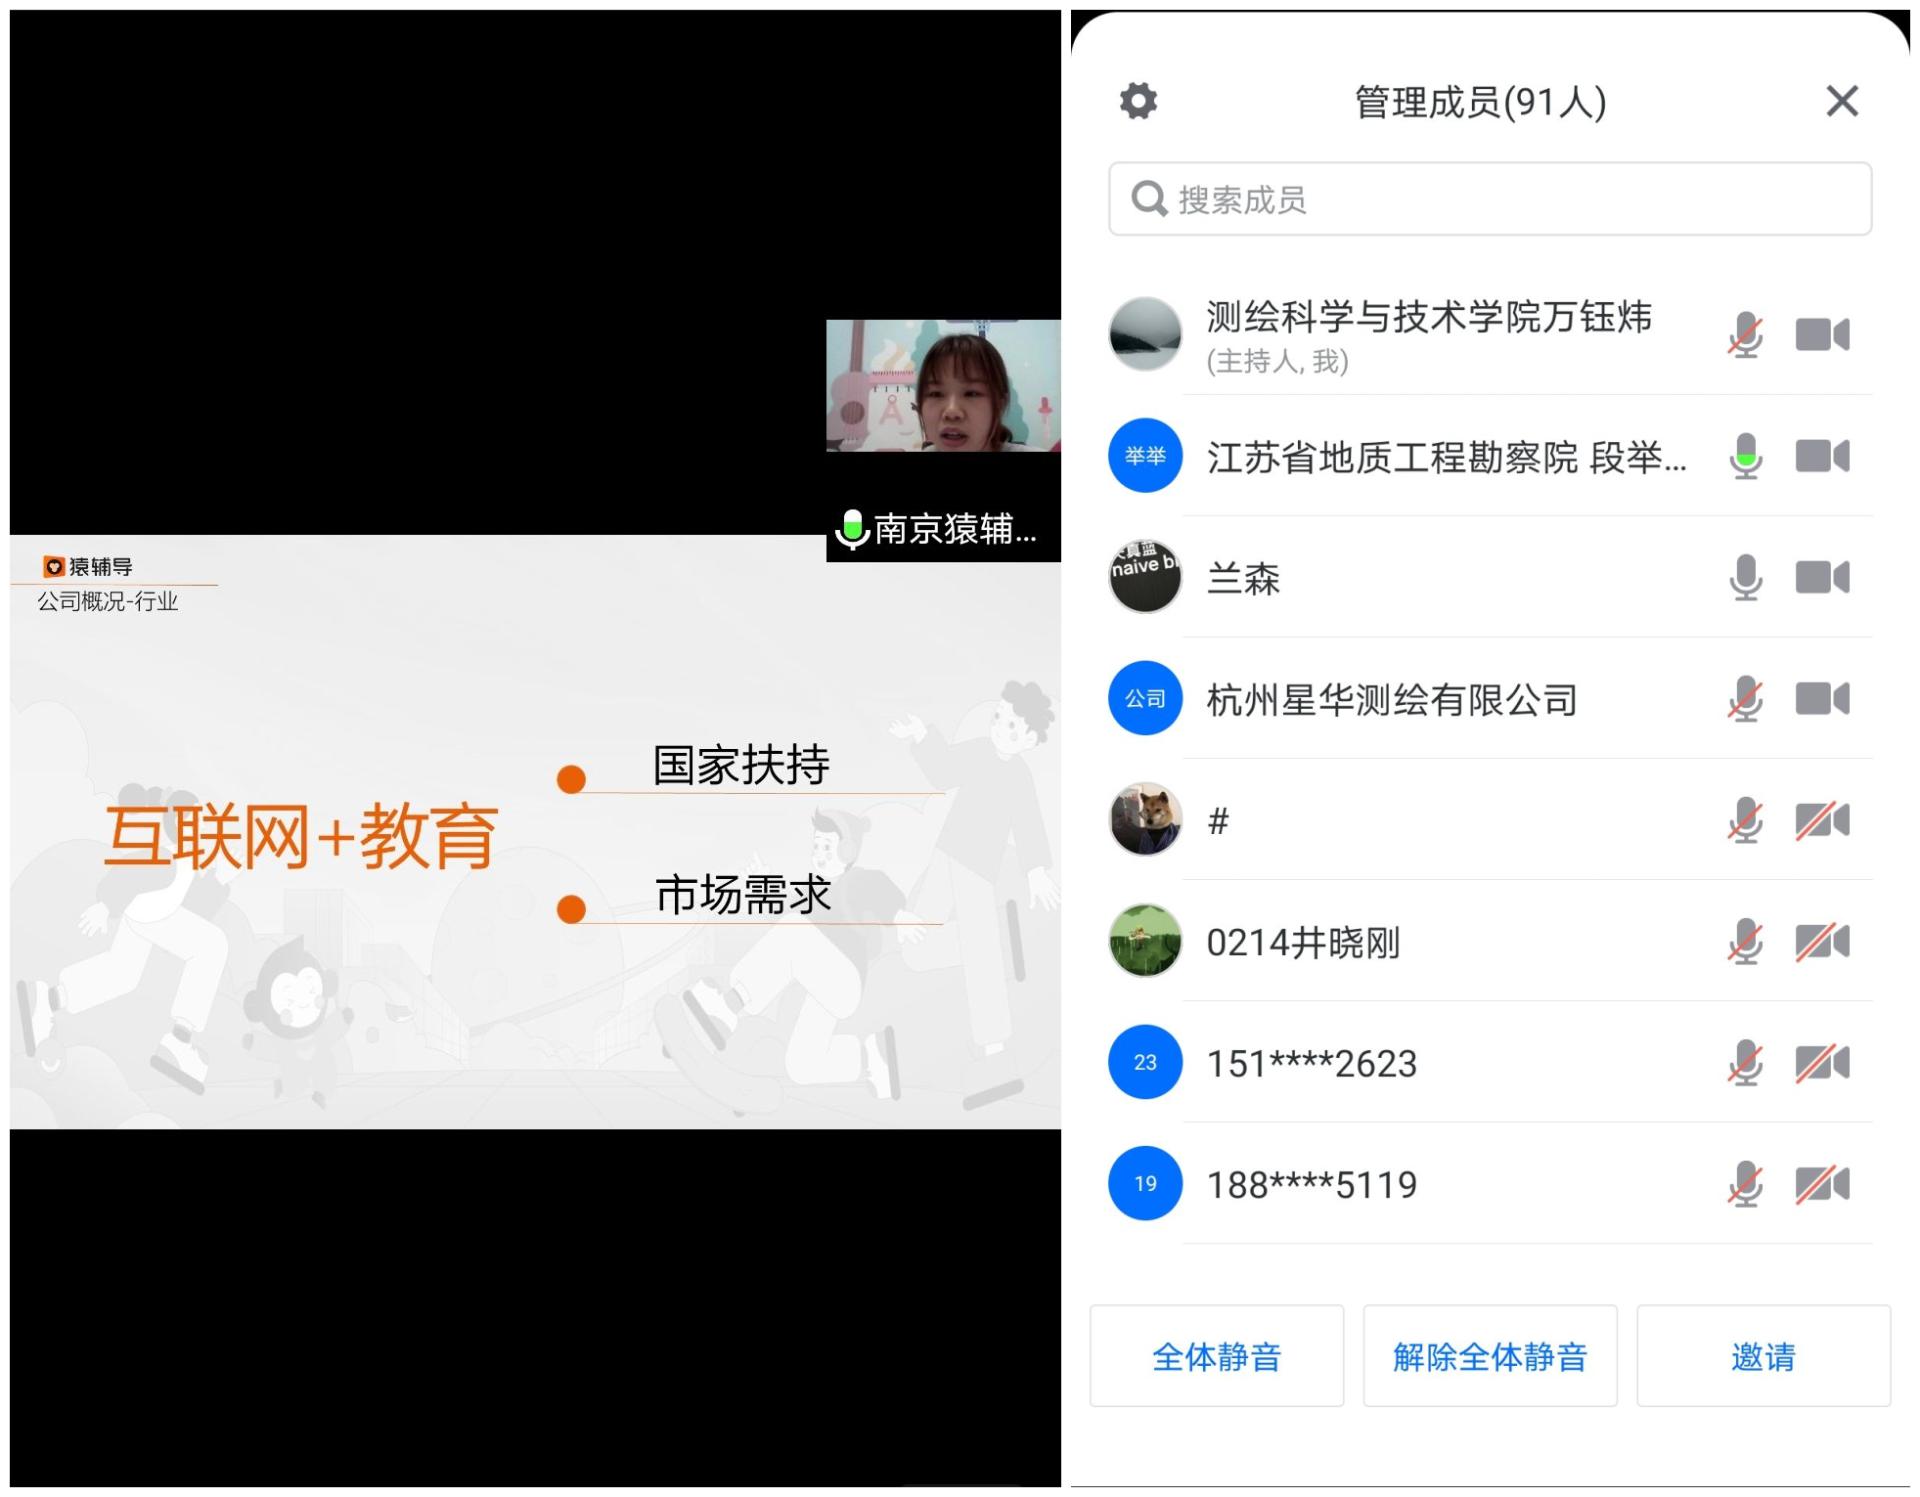Unmute host 万钰炜 microphone
The image size is (1920, 1497).
1745,335
